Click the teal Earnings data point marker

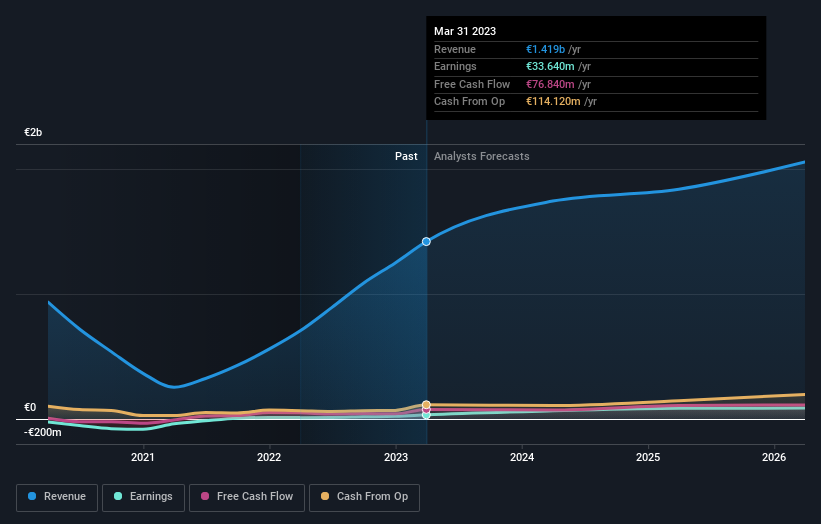coord(426,415)
